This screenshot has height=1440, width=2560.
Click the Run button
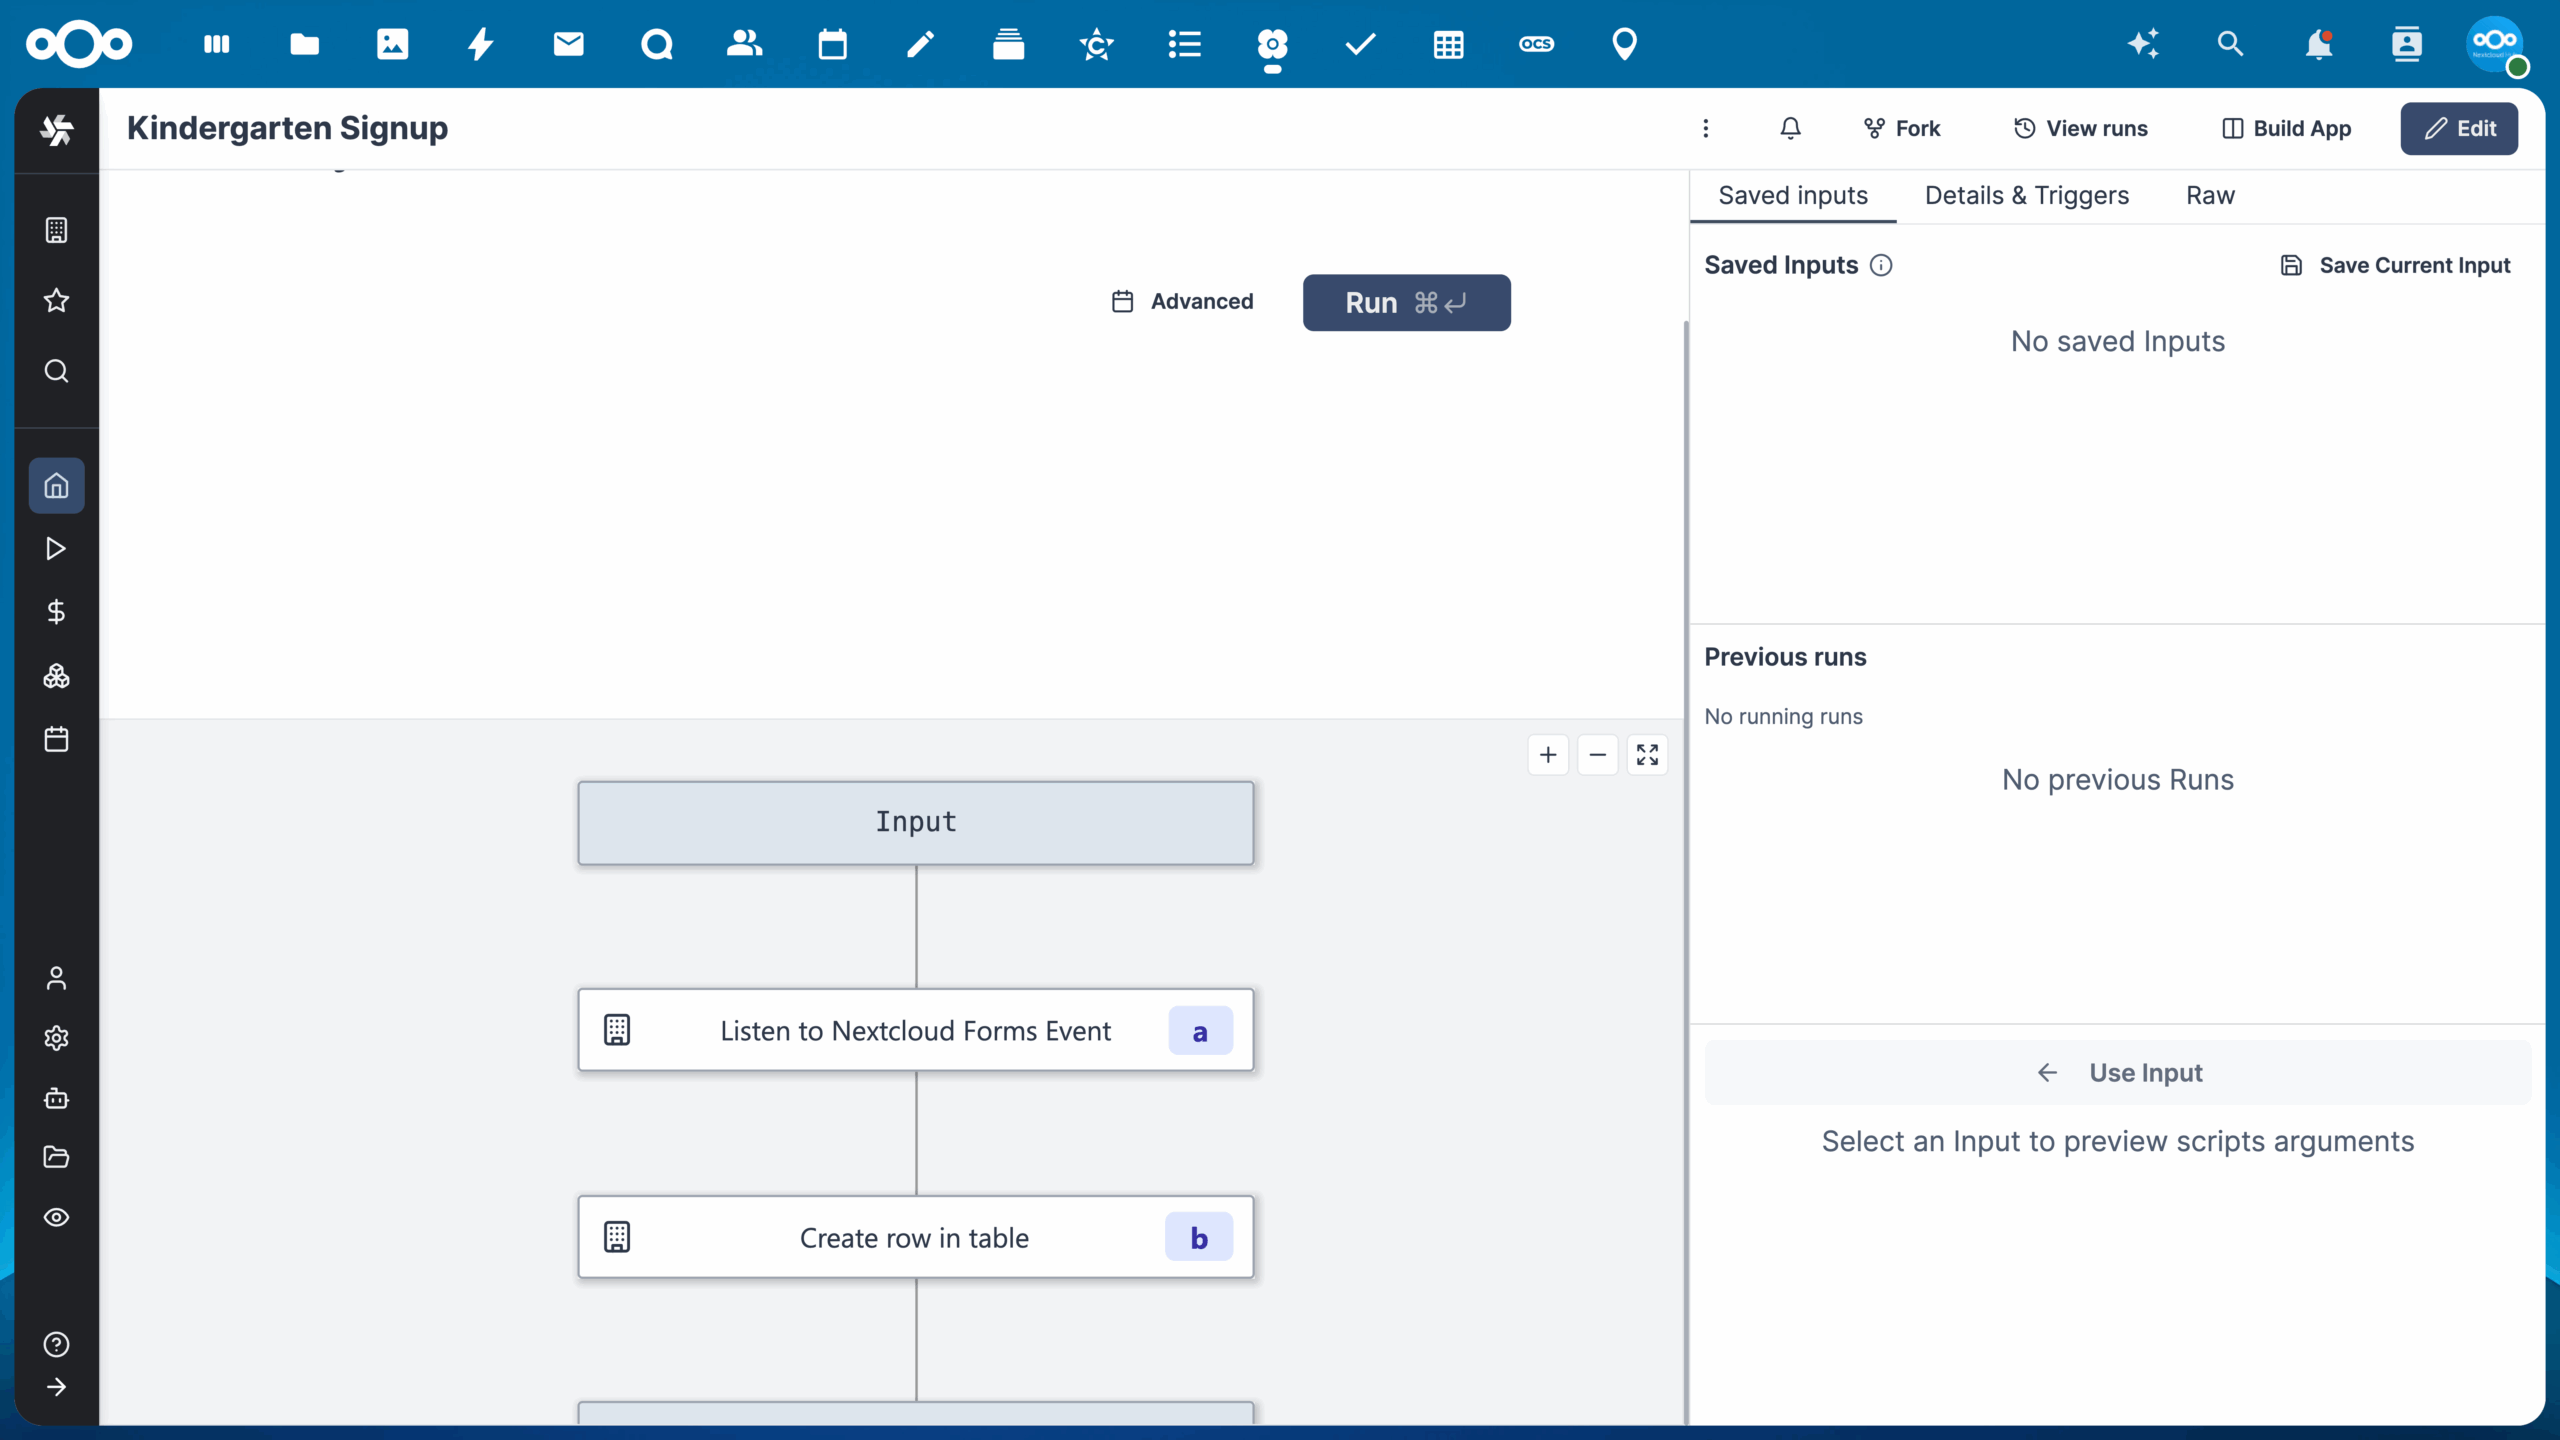1406,302
